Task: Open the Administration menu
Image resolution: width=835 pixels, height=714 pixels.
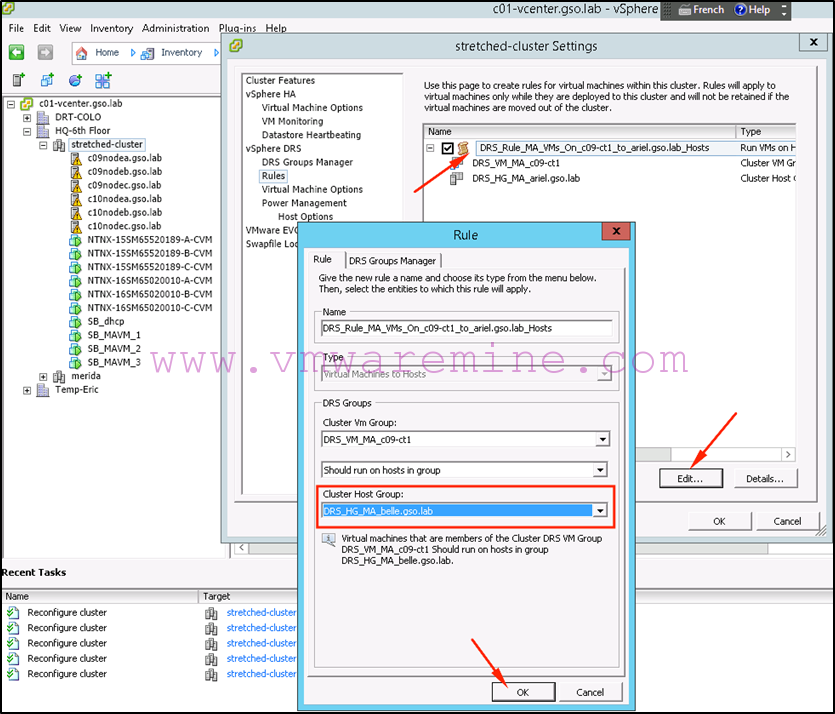Action: tap(175, 28)
